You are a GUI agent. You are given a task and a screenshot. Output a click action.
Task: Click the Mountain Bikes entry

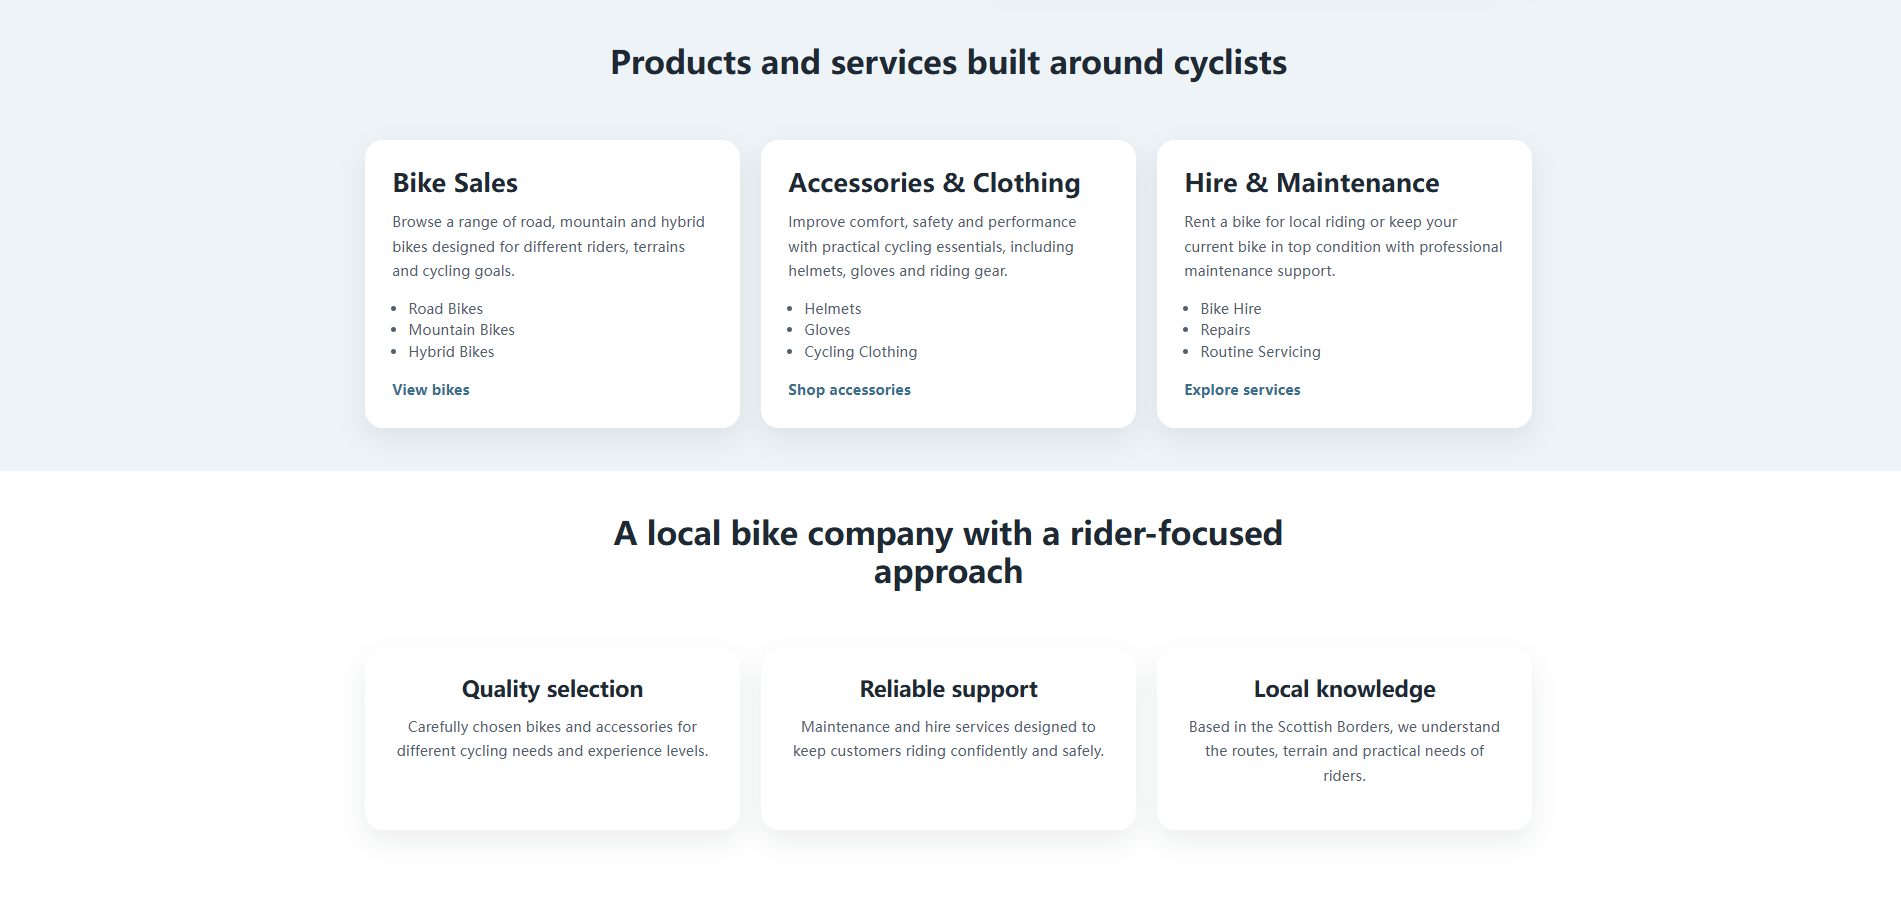(461, 329)
